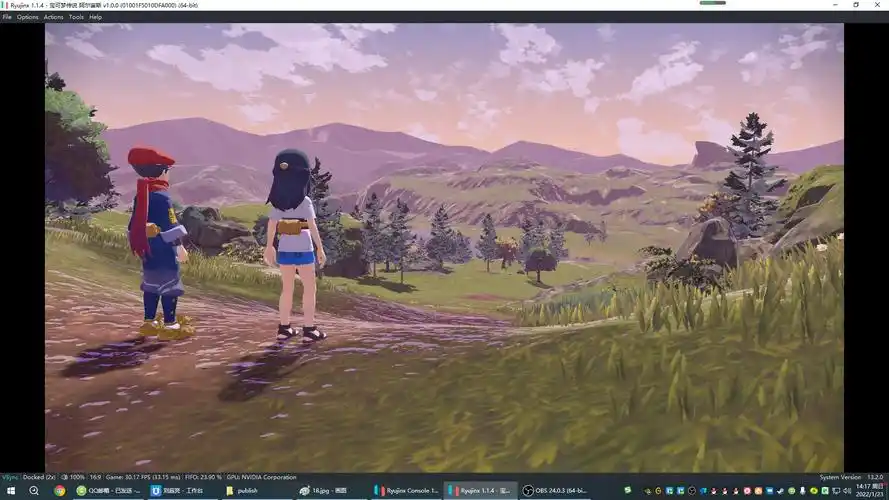Toggle VSync in the status bar
The image size is (889, 500).
10,477
